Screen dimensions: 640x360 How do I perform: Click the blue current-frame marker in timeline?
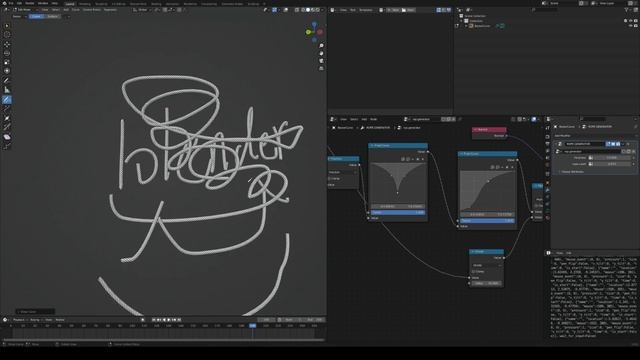pyautogui.click(x=253, y=326)
